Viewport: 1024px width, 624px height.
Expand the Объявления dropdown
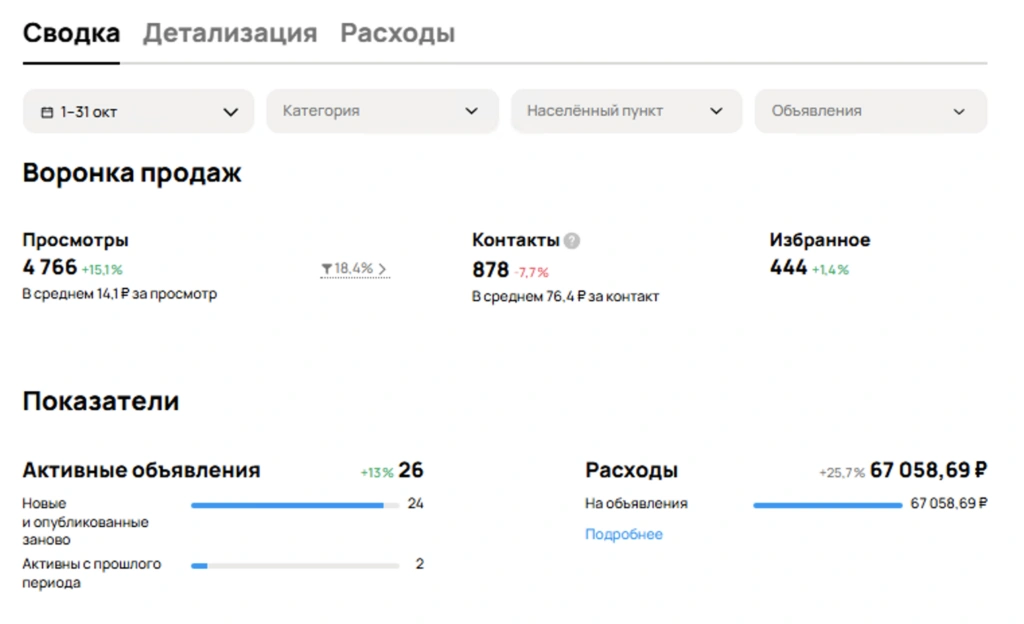871,112
